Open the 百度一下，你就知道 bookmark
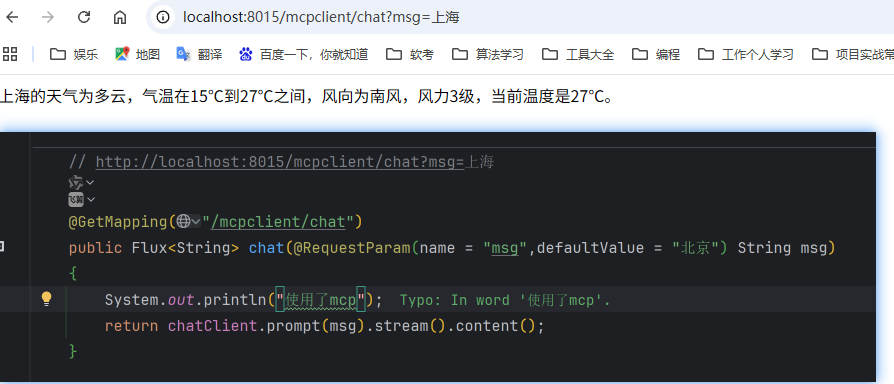This screenshot has height=384, width=894. pyautogui.click(x=303, y=54)
